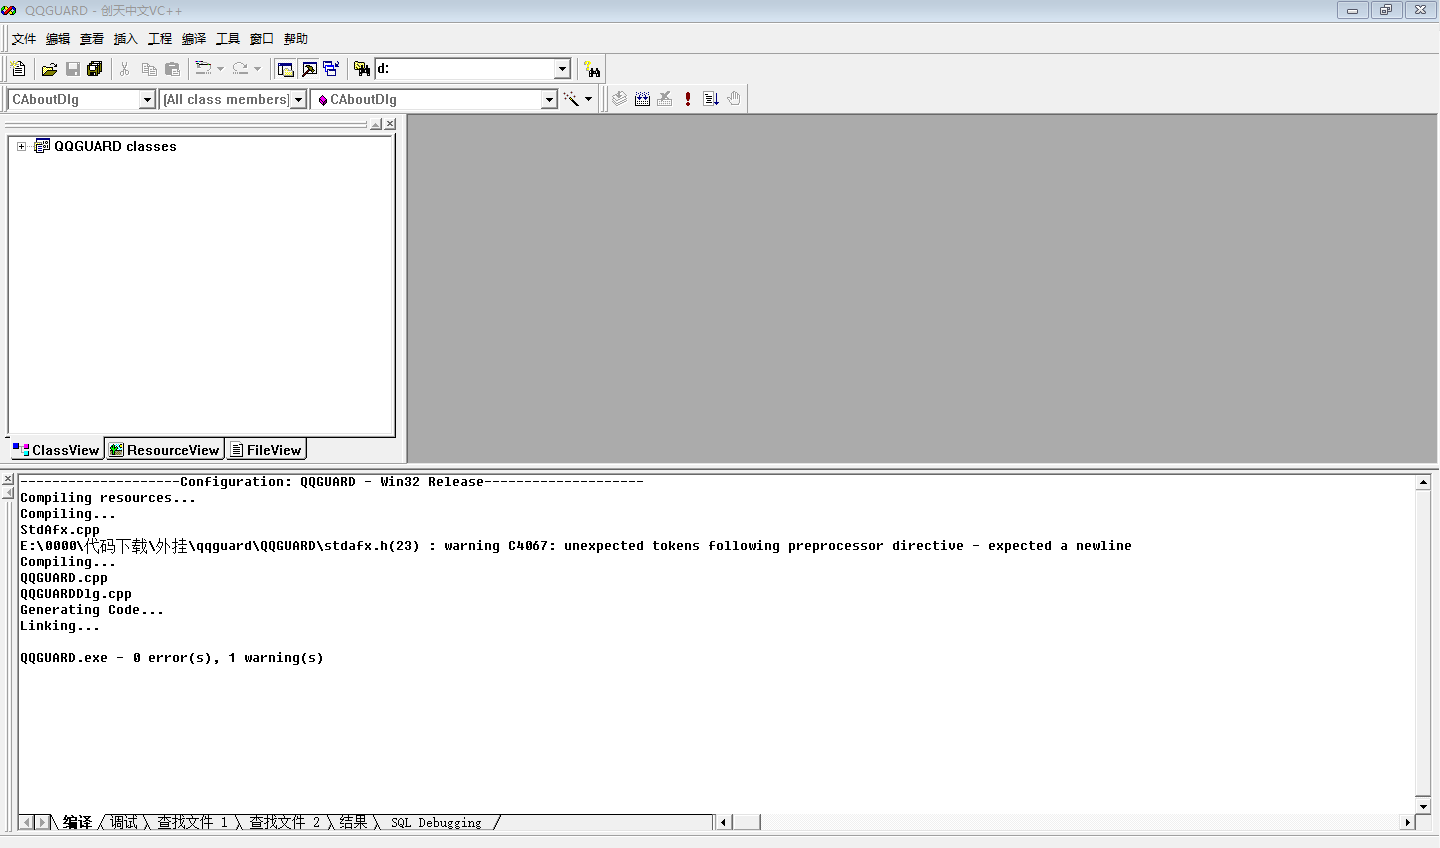The image size is (1440, 848).
Task: Open the All class members dropdown
Action: click(x=298, y=99)
